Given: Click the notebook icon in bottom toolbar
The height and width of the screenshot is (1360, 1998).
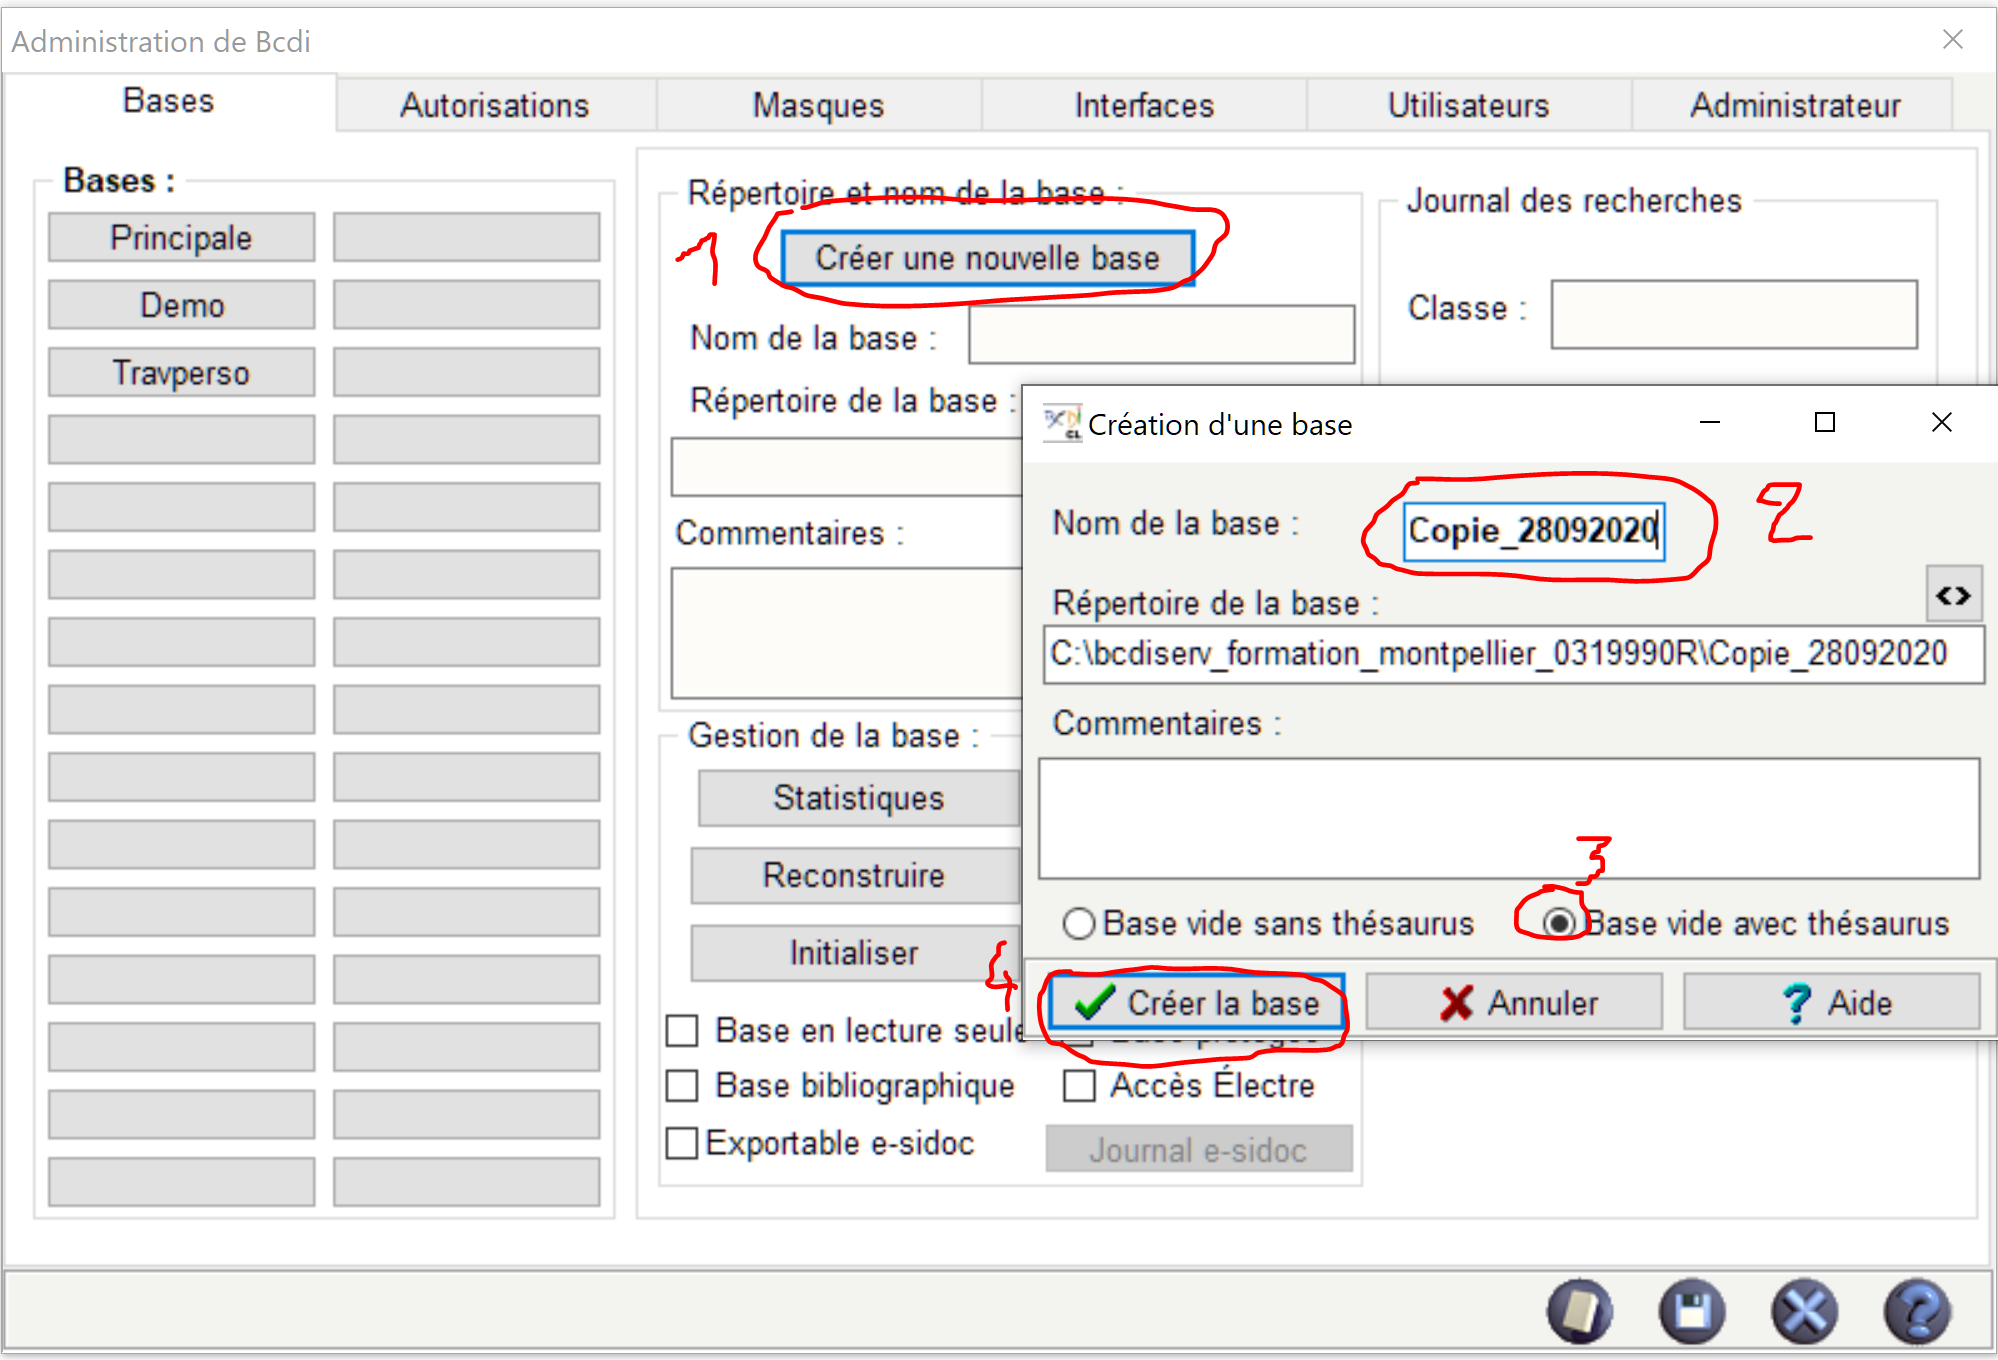Looking at the screenshot, I should coord(1580,1311).
